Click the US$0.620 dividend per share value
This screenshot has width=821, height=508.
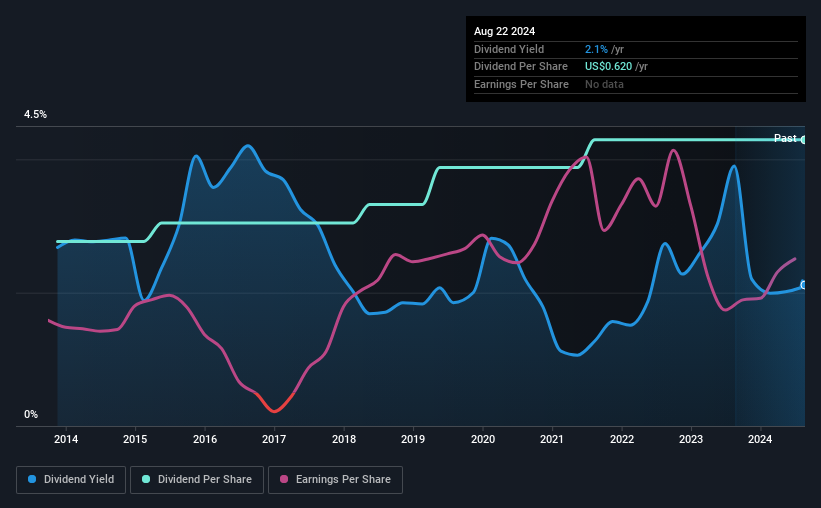(x=608, y=67)
